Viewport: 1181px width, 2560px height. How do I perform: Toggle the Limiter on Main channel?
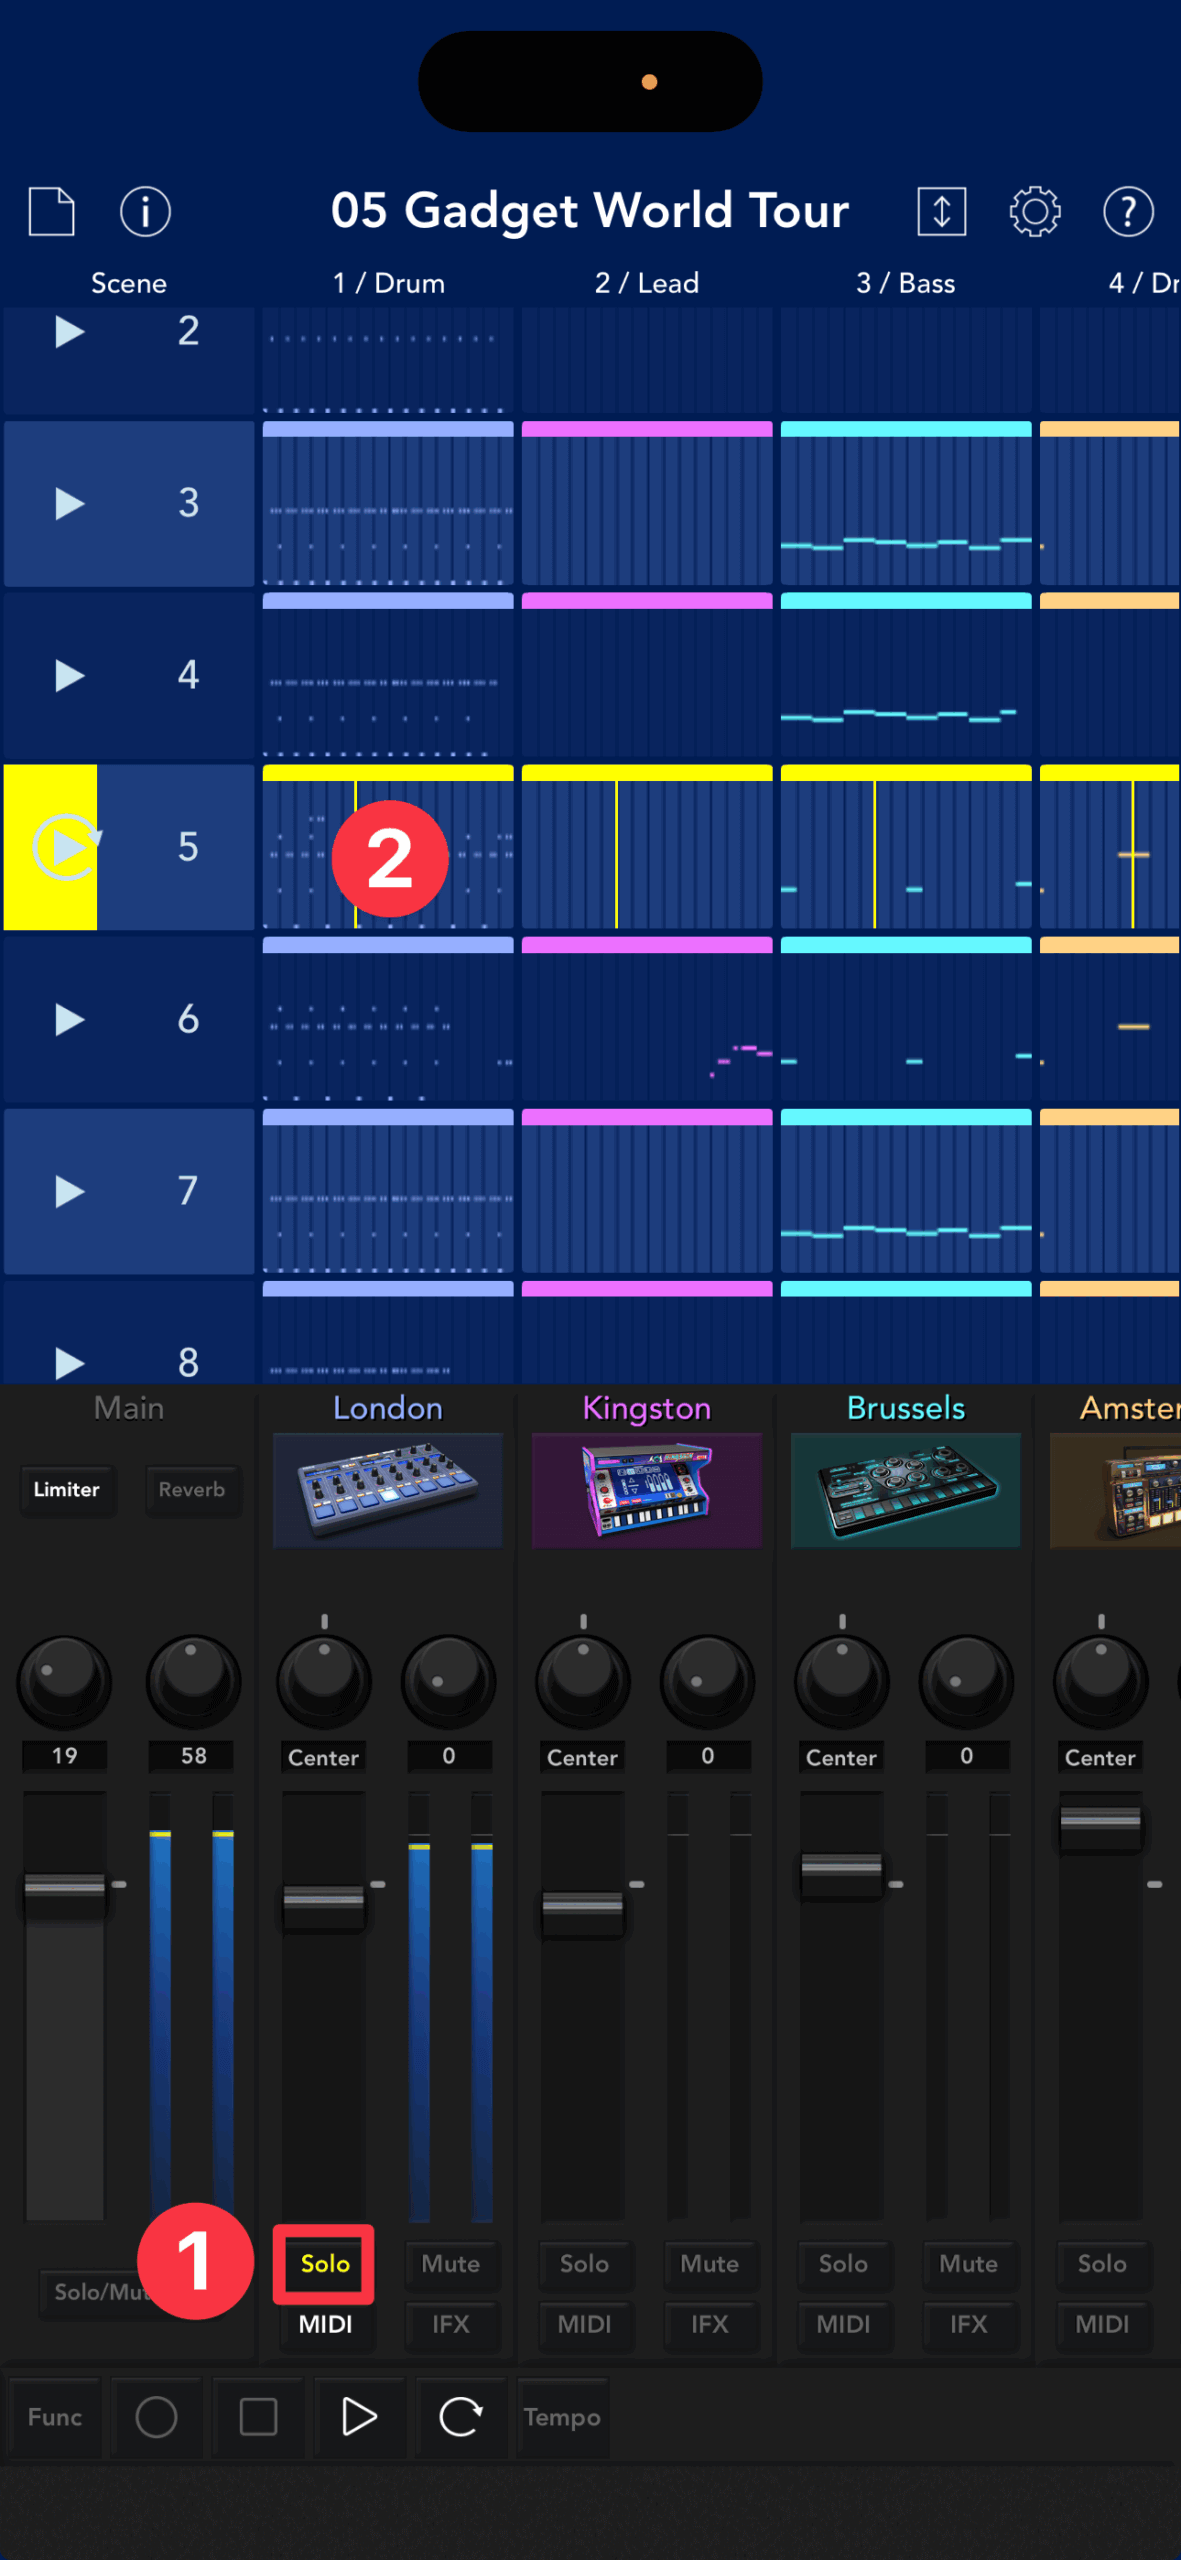pos(66,1489)
